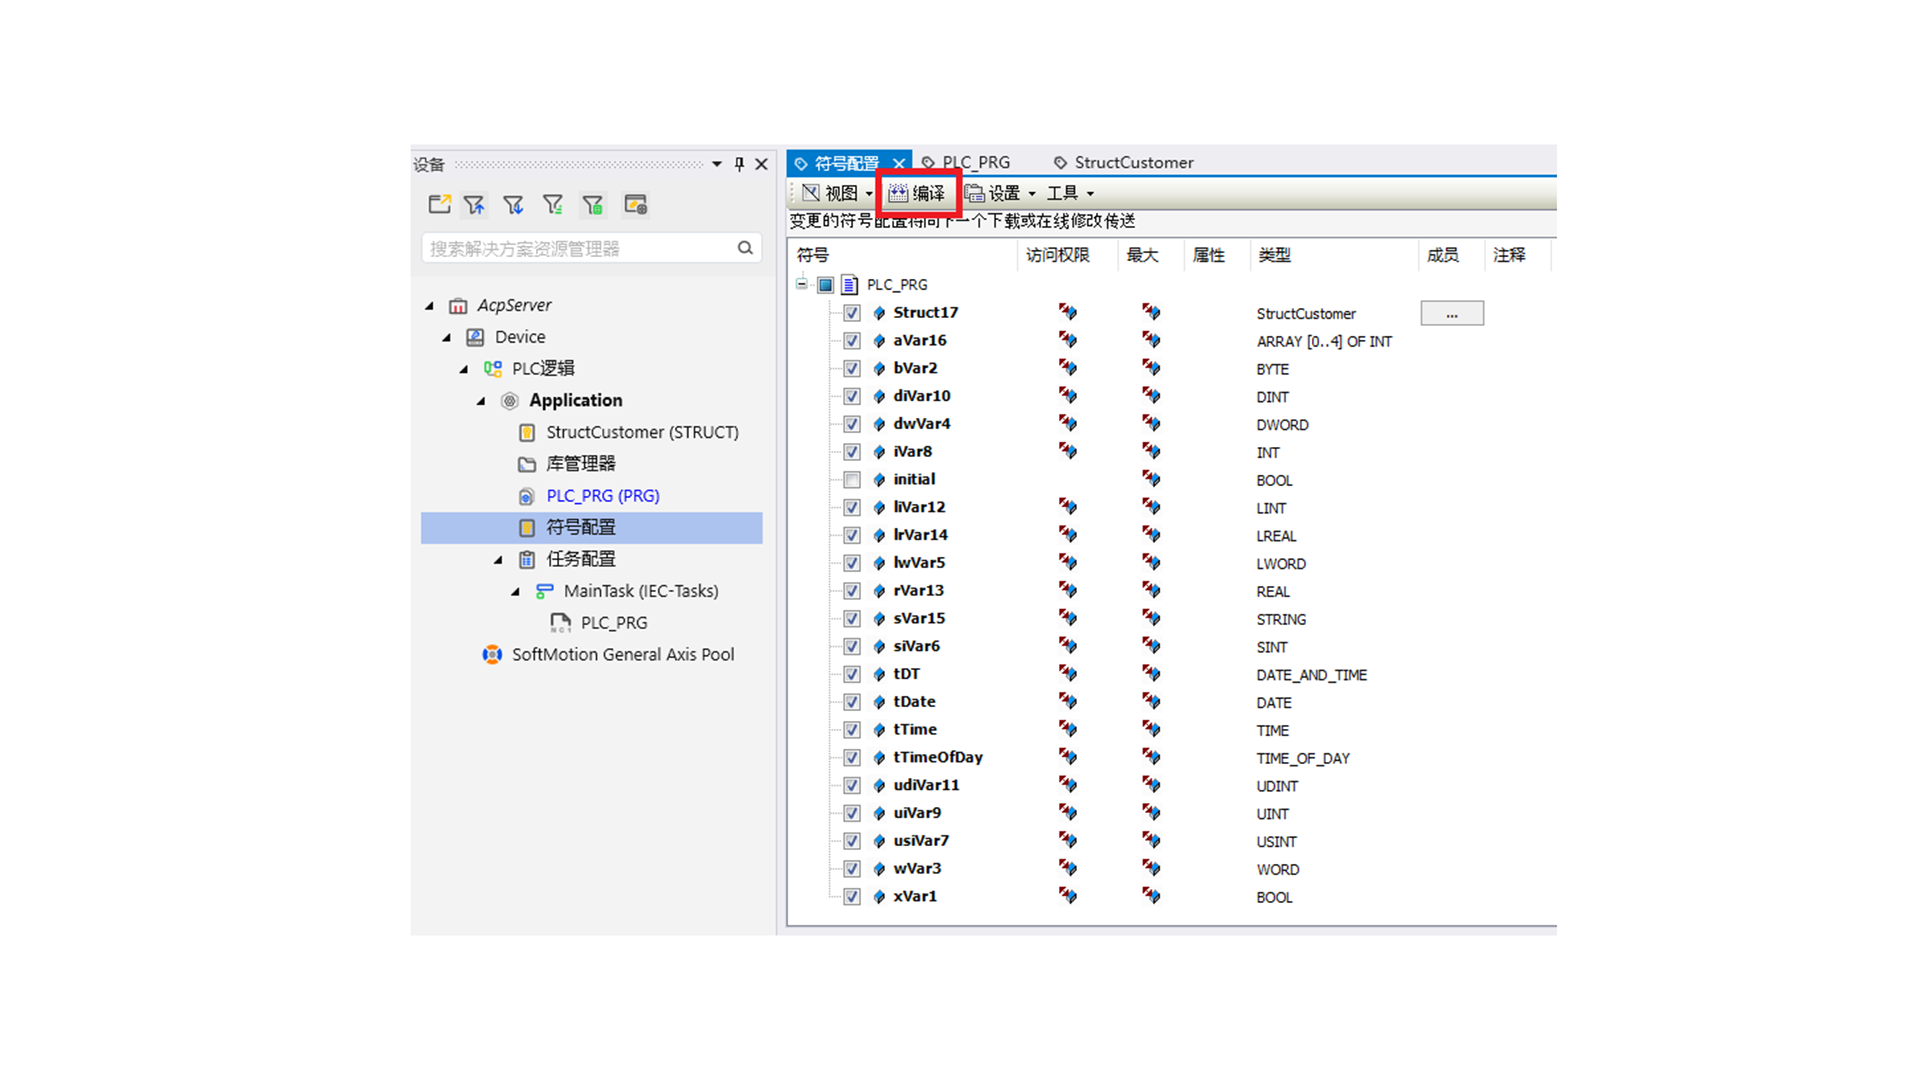Switch to the StructCustomer tab
The image size is (1920, 1080).
point(1124,162)
